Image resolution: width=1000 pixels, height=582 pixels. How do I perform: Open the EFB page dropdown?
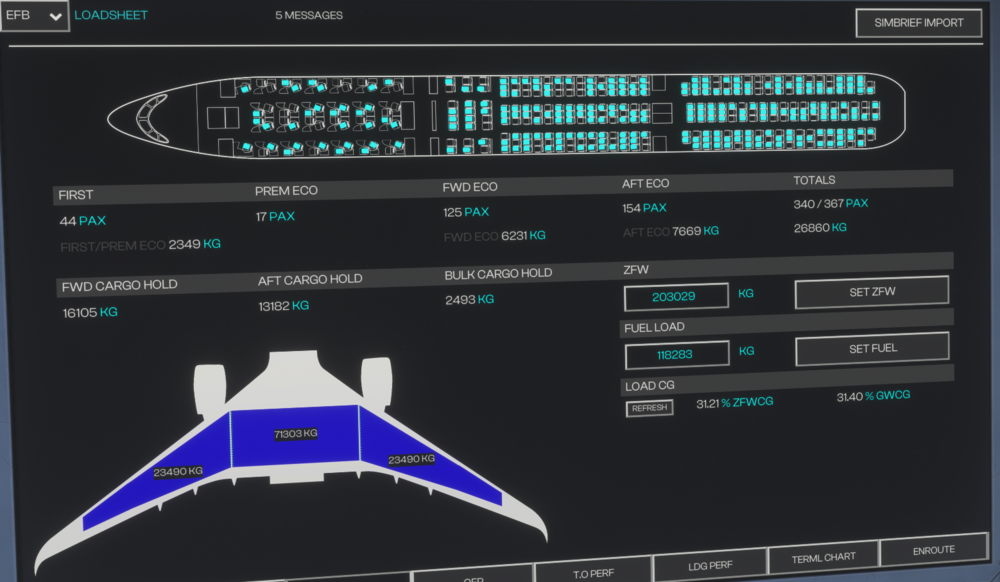click(x=35, y=16)
